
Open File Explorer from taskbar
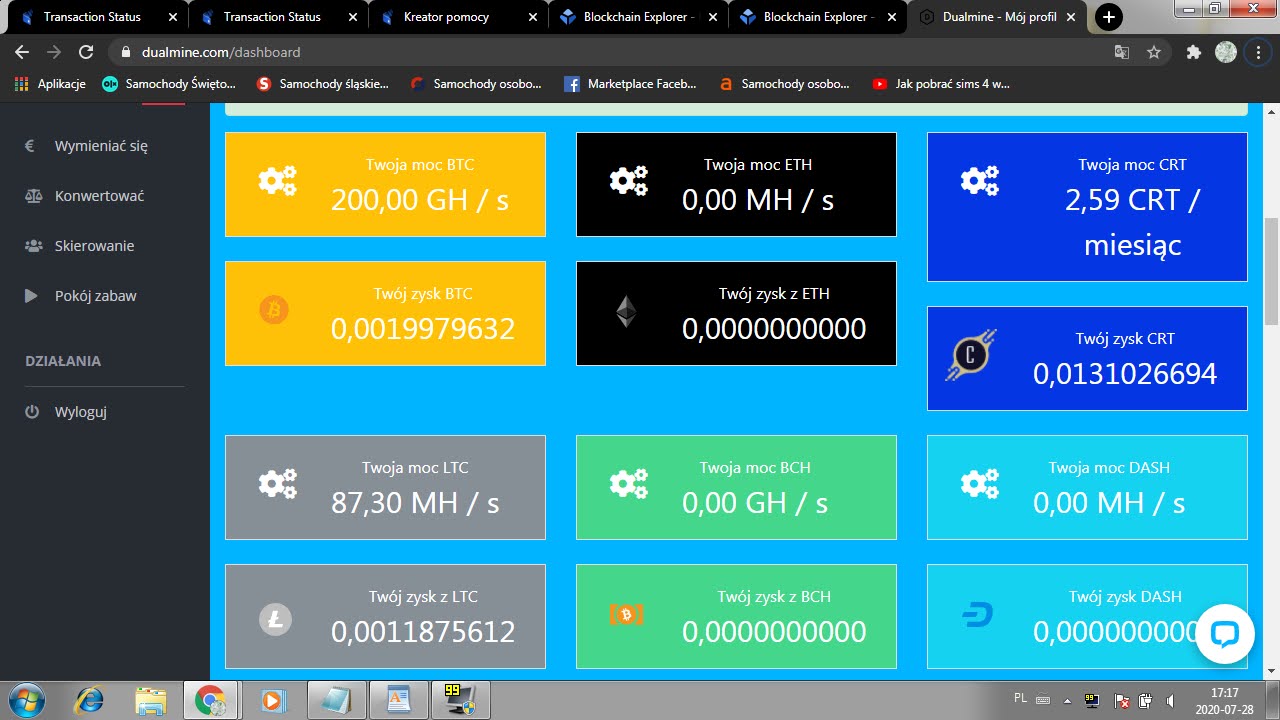click(x=150, y=700)
